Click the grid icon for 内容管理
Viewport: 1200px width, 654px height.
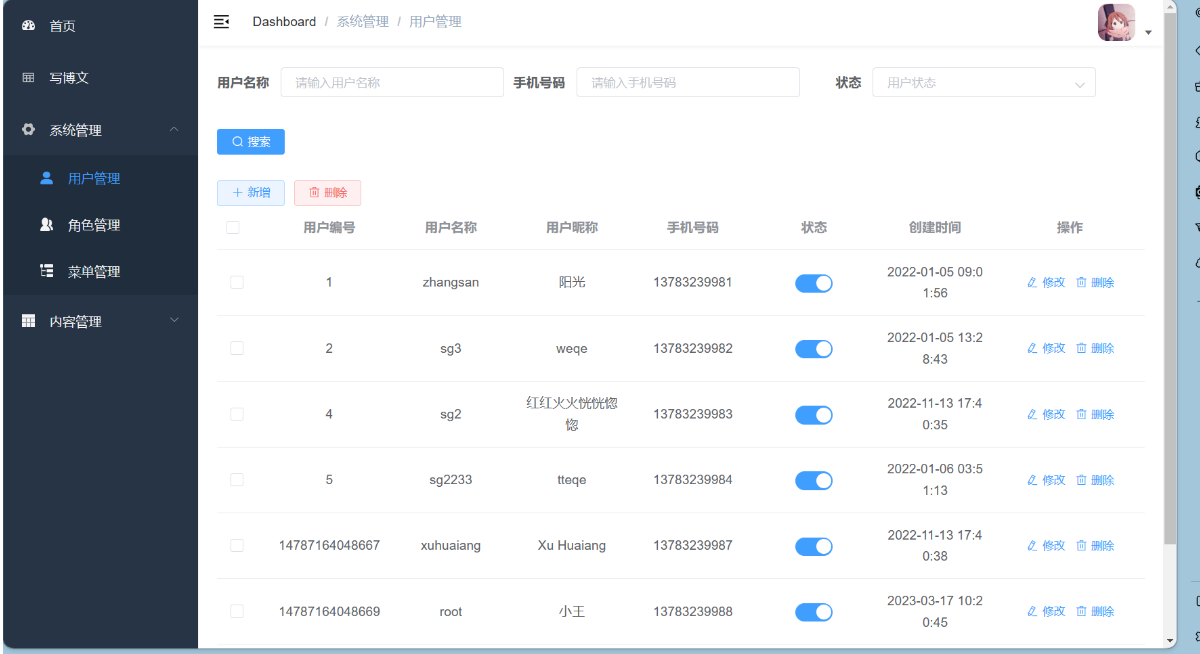pyautogui.click(x=27, y=320)
